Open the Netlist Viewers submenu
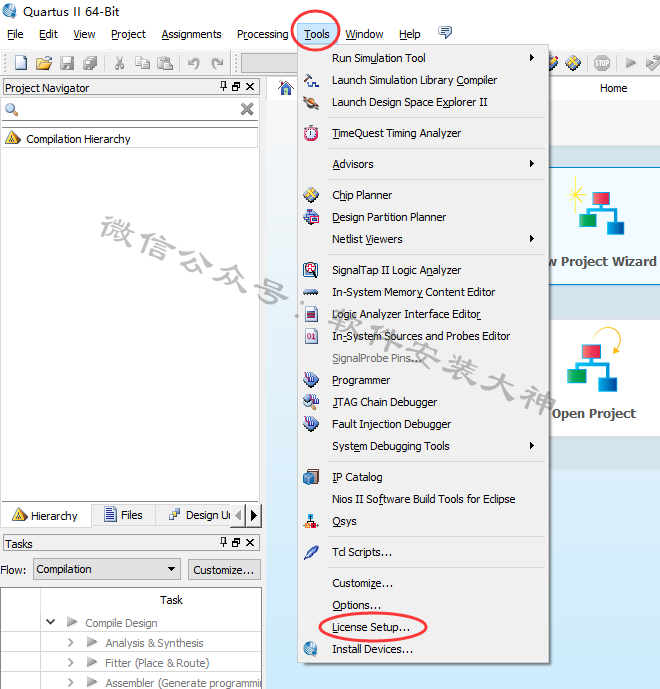 tap(423, 239)
